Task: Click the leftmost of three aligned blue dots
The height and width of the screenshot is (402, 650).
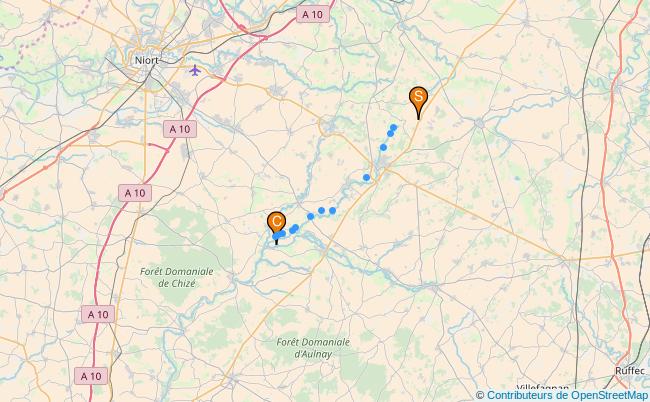Action: 310,216
